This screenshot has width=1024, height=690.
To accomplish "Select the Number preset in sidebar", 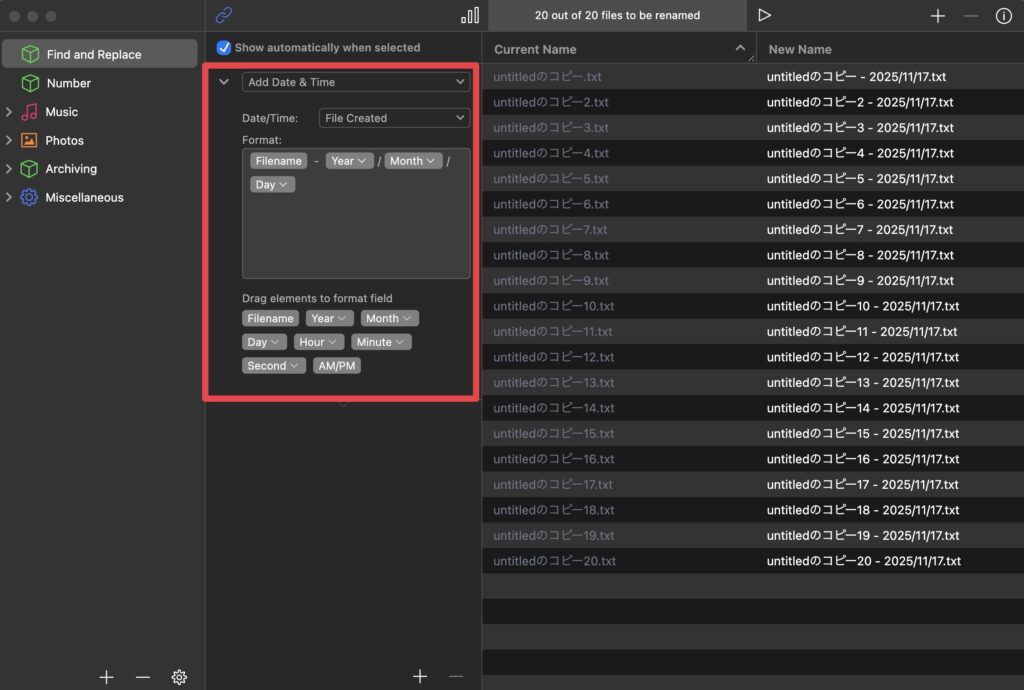I will (68, 83).
